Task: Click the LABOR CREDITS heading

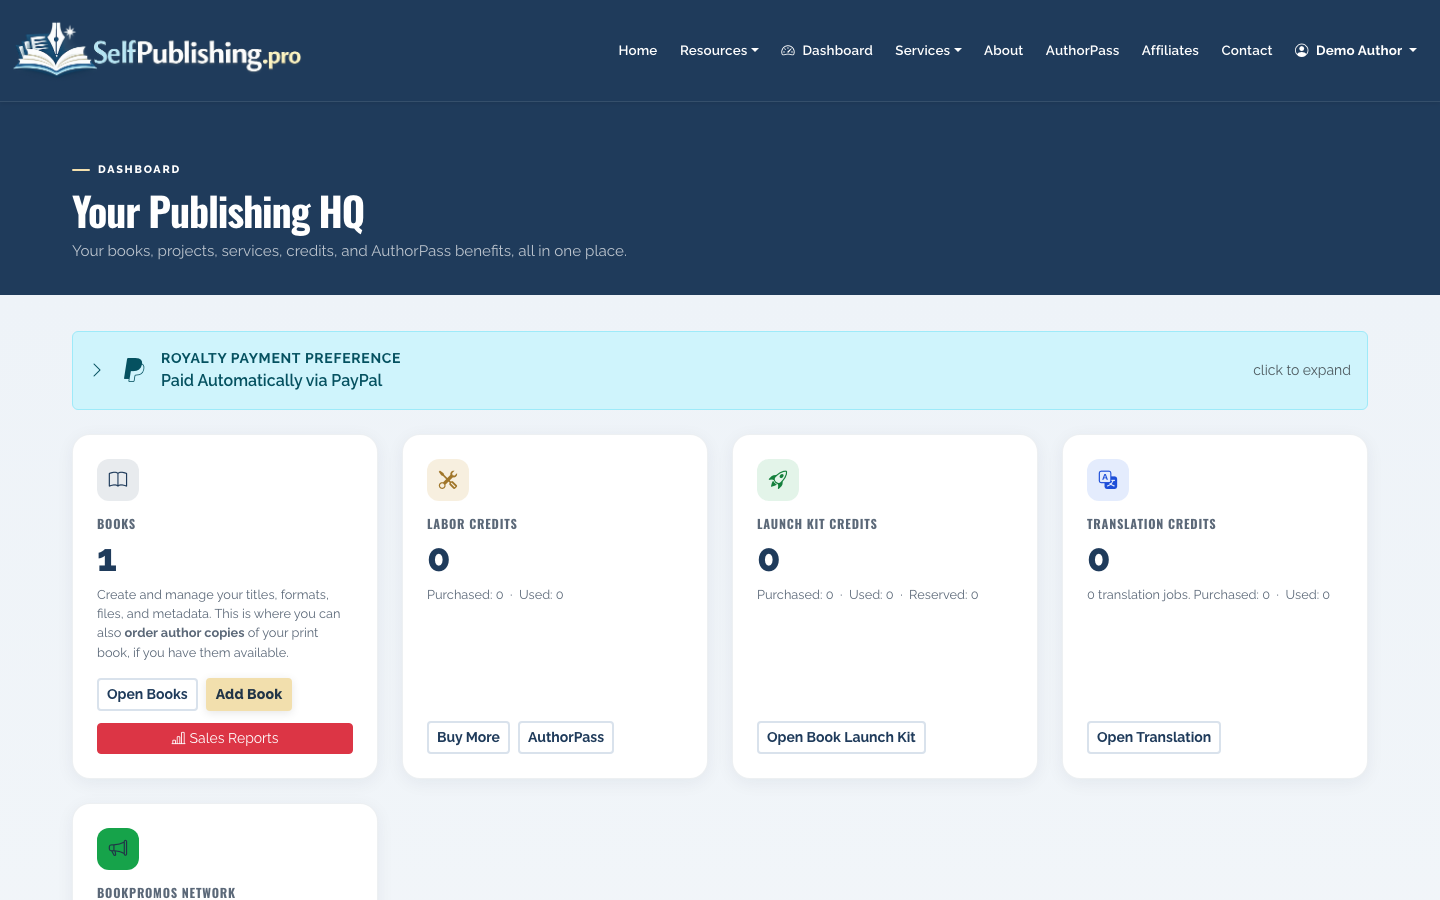Action: click(472, 524)
